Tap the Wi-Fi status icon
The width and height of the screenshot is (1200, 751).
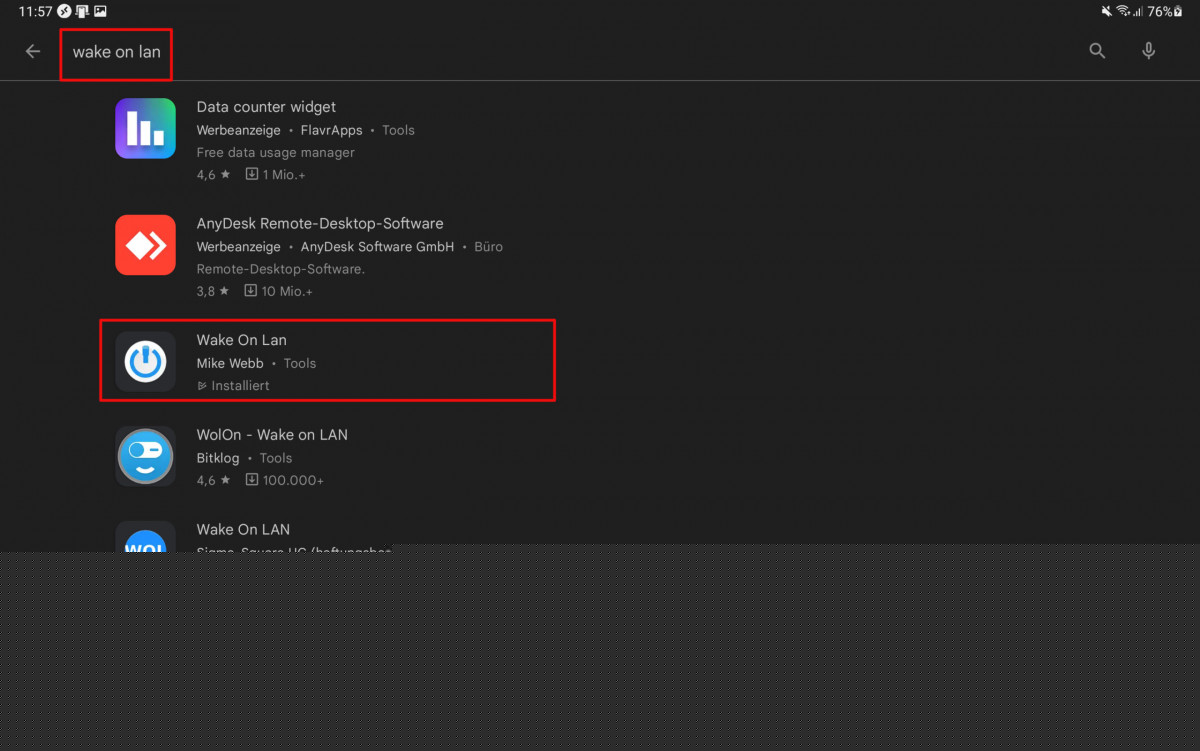click(x=1123, y=11)
